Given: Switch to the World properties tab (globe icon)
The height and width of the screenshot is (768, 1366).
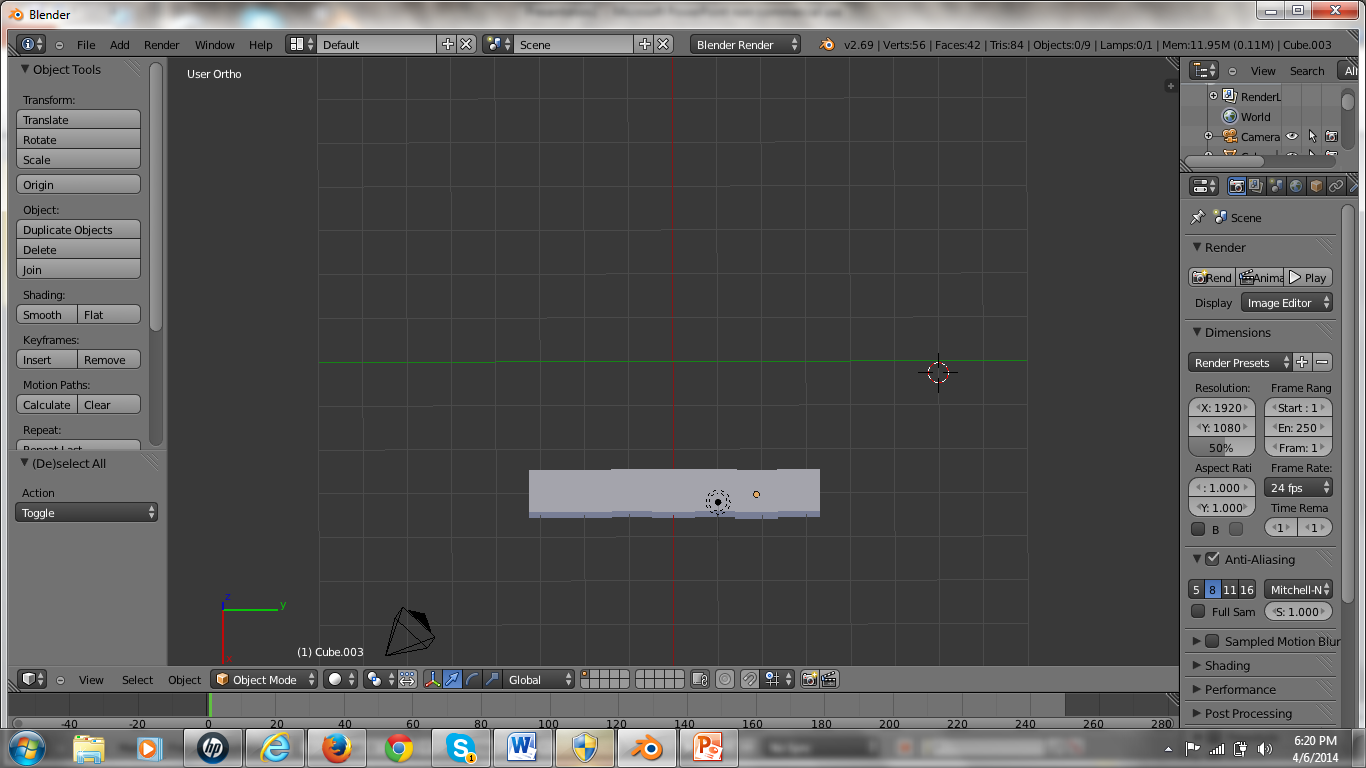Looking at the screenshot, I should pyautogui.click(x=1294, y=185).
